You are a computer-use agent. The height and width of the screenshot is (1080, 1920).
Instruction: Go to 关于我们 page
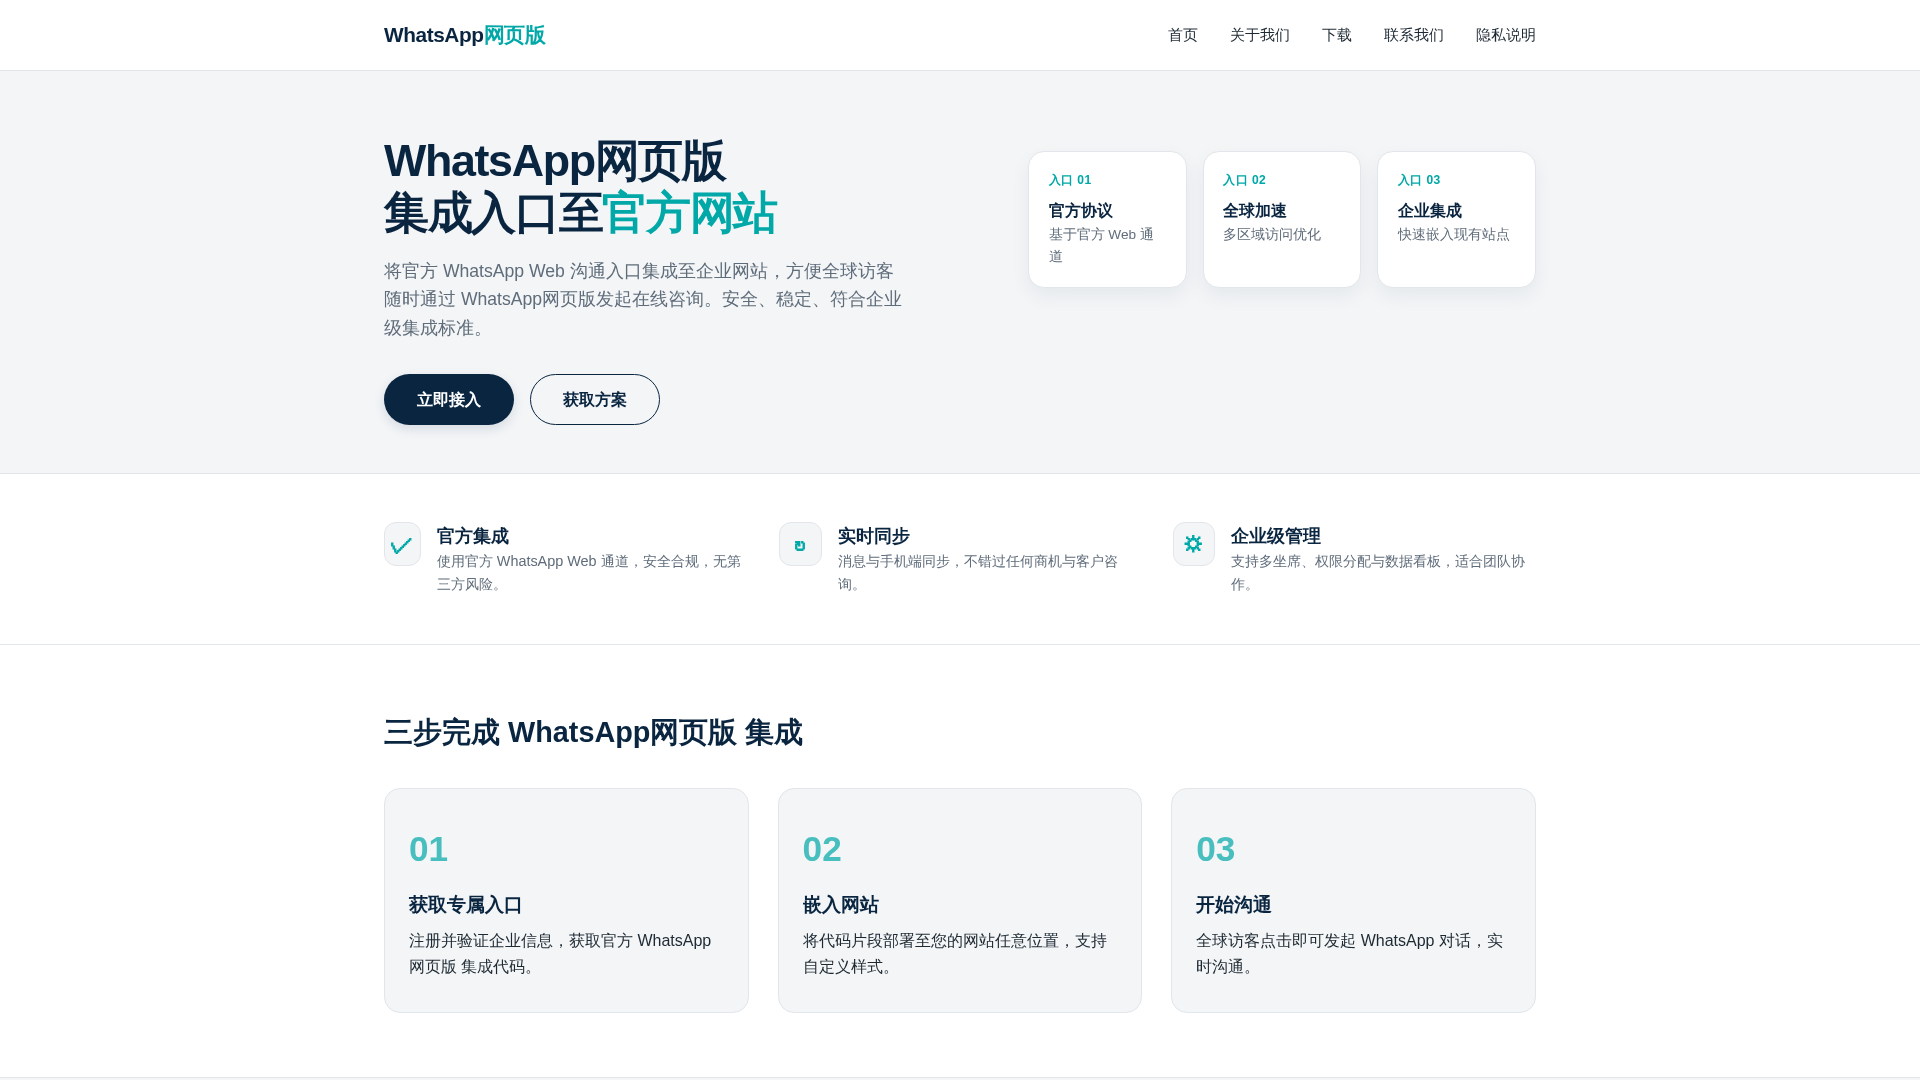[x=1260, y=35]
